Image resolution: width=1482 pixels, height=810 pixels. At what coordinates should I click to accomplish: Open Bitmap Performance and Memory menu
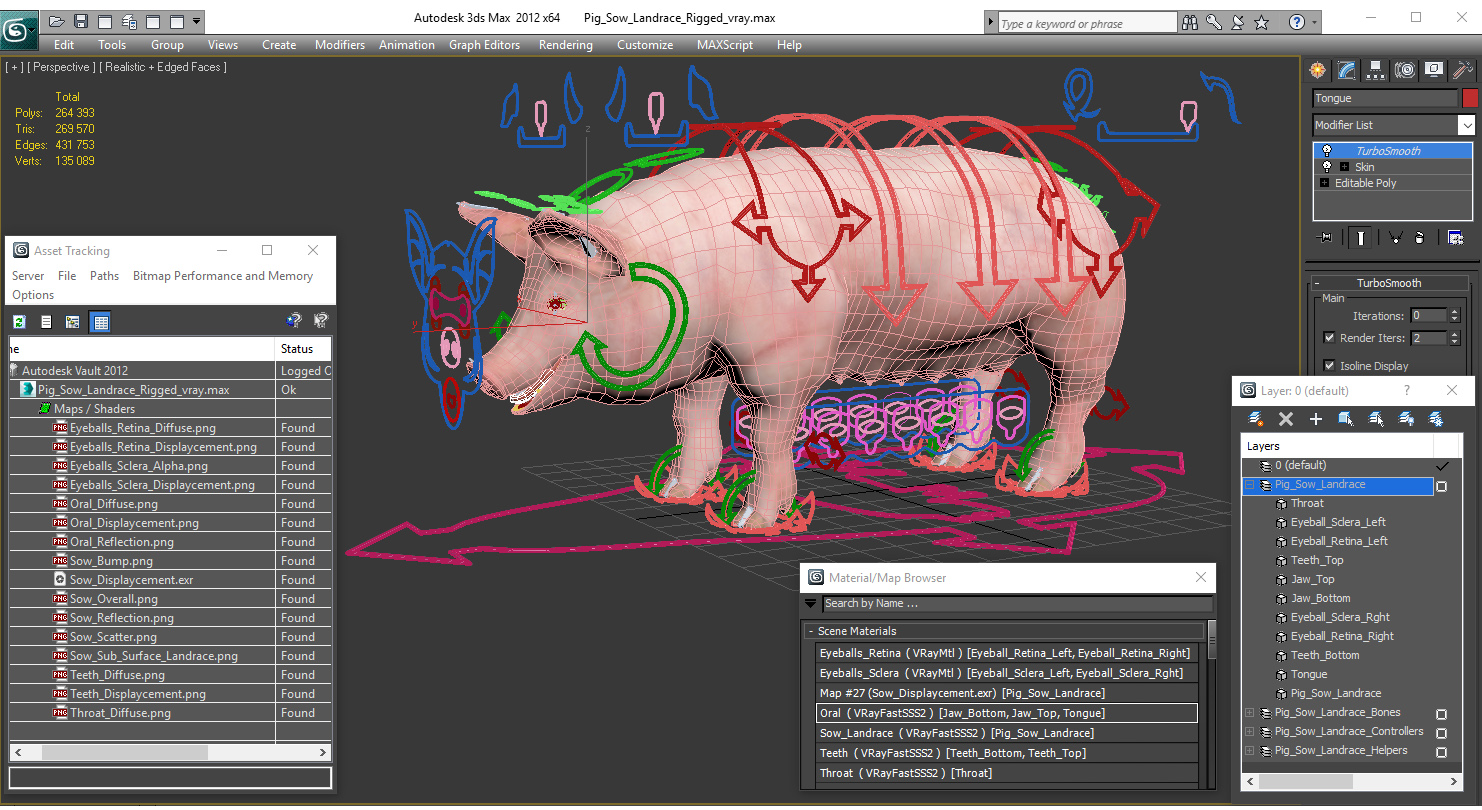223,276
